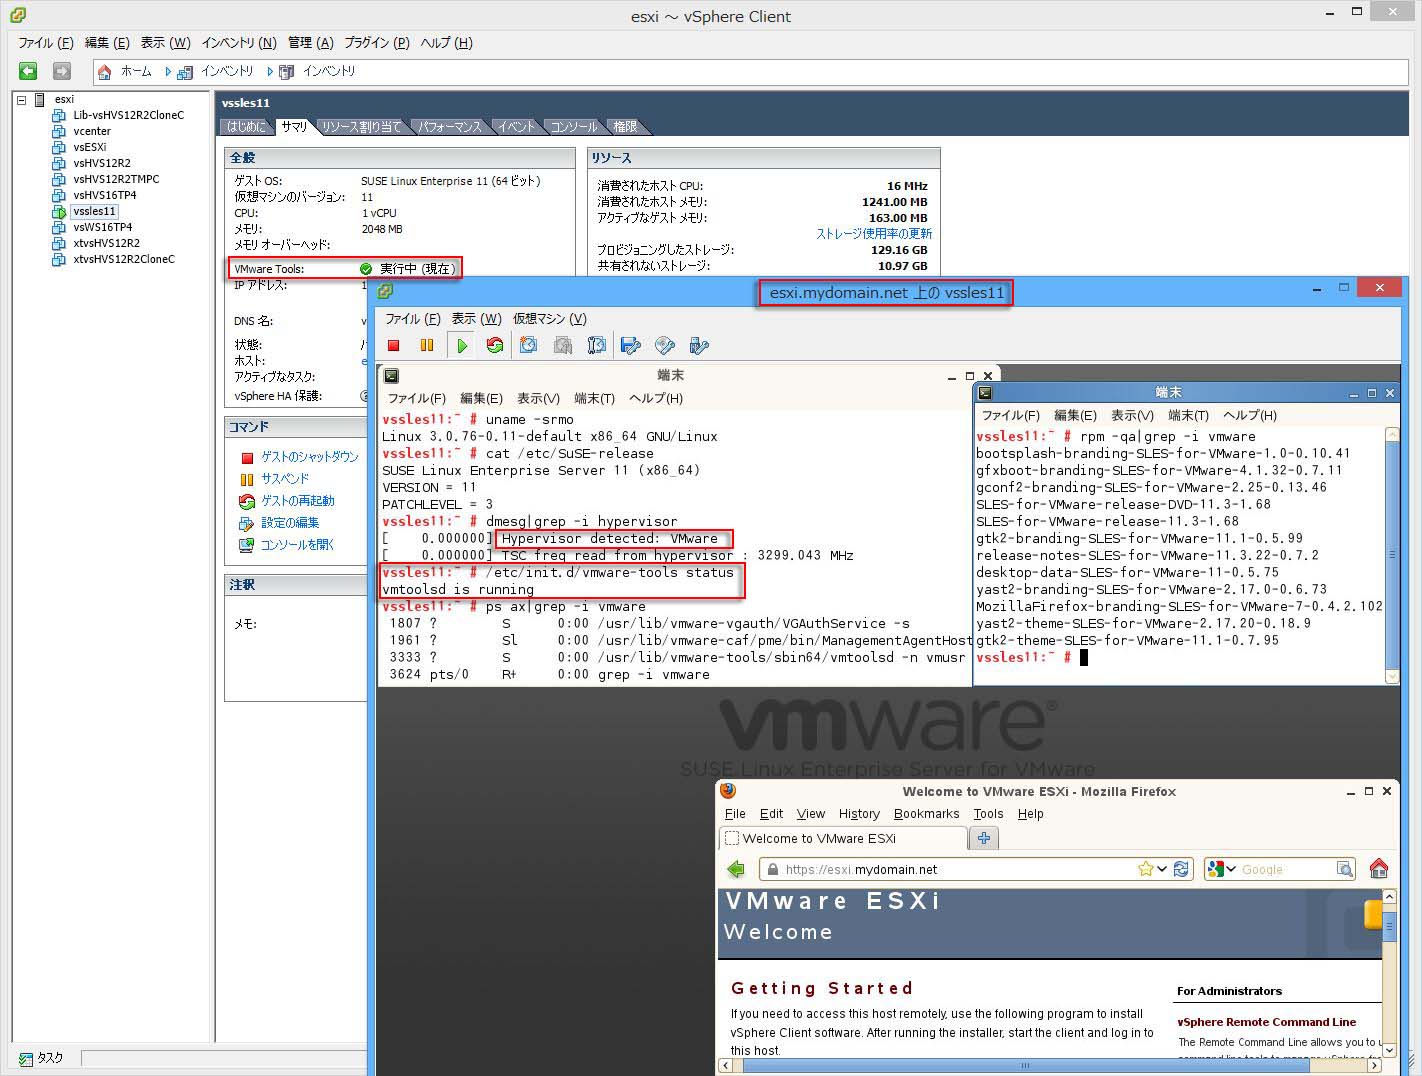Click the left terminal window icon
1422x1076 pixels.
point(392,376)
